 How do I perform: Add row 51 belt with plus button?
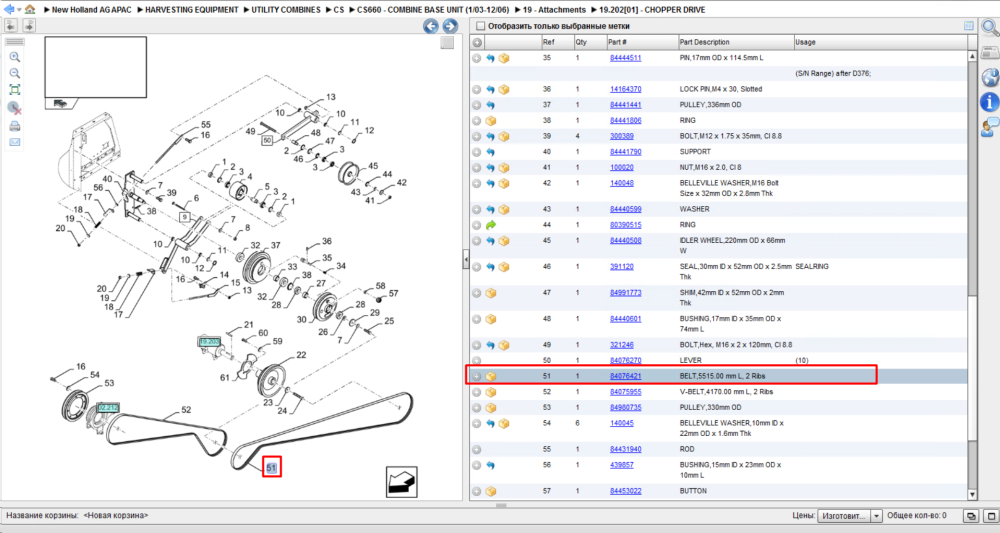tap(476, 376)
